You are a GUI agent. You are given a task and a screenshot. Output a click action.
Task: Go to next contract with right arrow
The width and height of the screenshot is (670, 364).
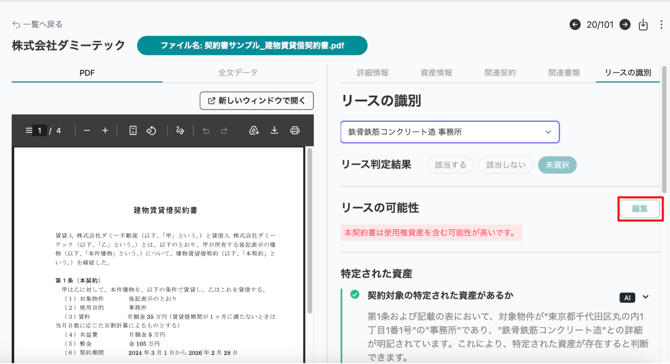625,25
